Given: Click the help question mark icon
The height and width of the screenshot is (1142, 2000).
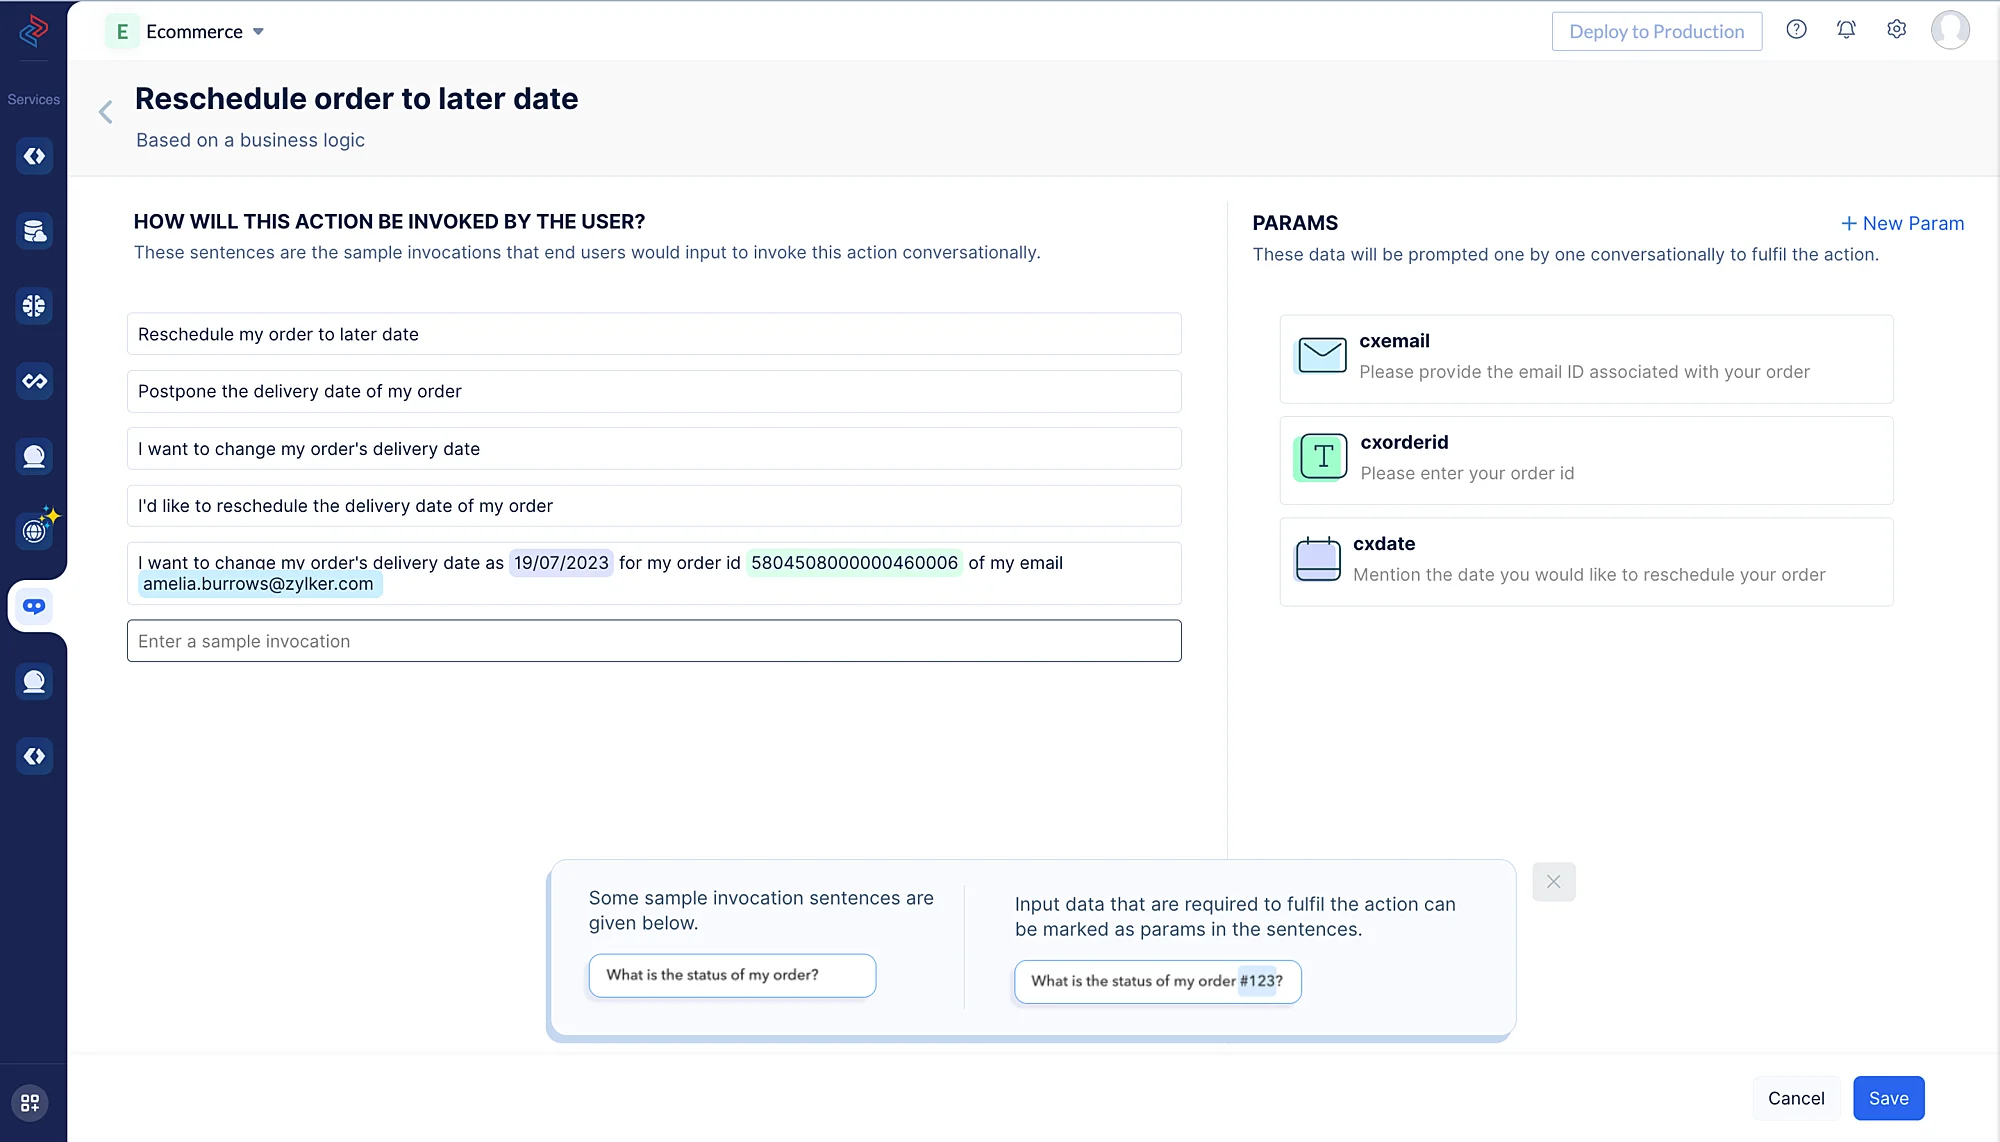Looking at the screenshot, I should coord(1796,30).
